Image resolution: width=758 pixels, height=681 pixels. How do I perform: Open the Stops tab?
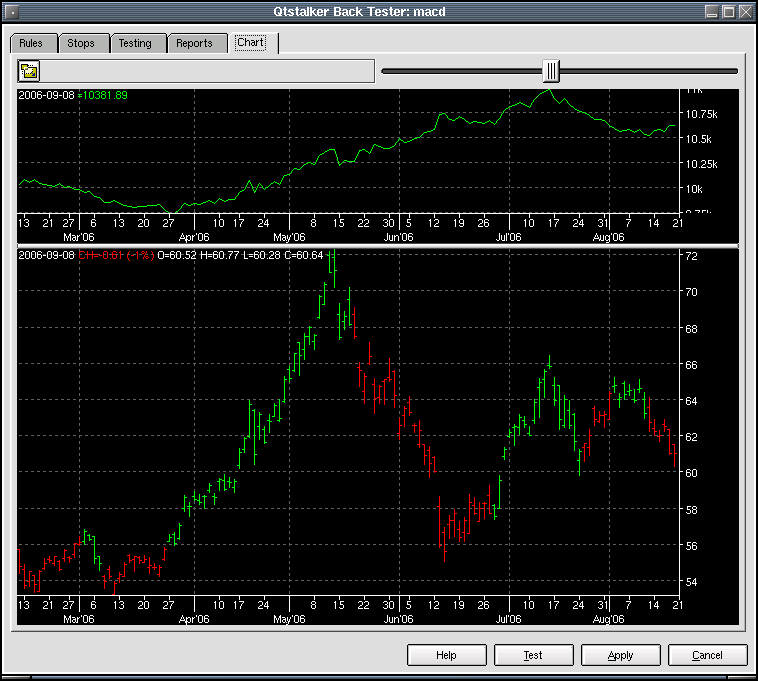click(81, 43)
